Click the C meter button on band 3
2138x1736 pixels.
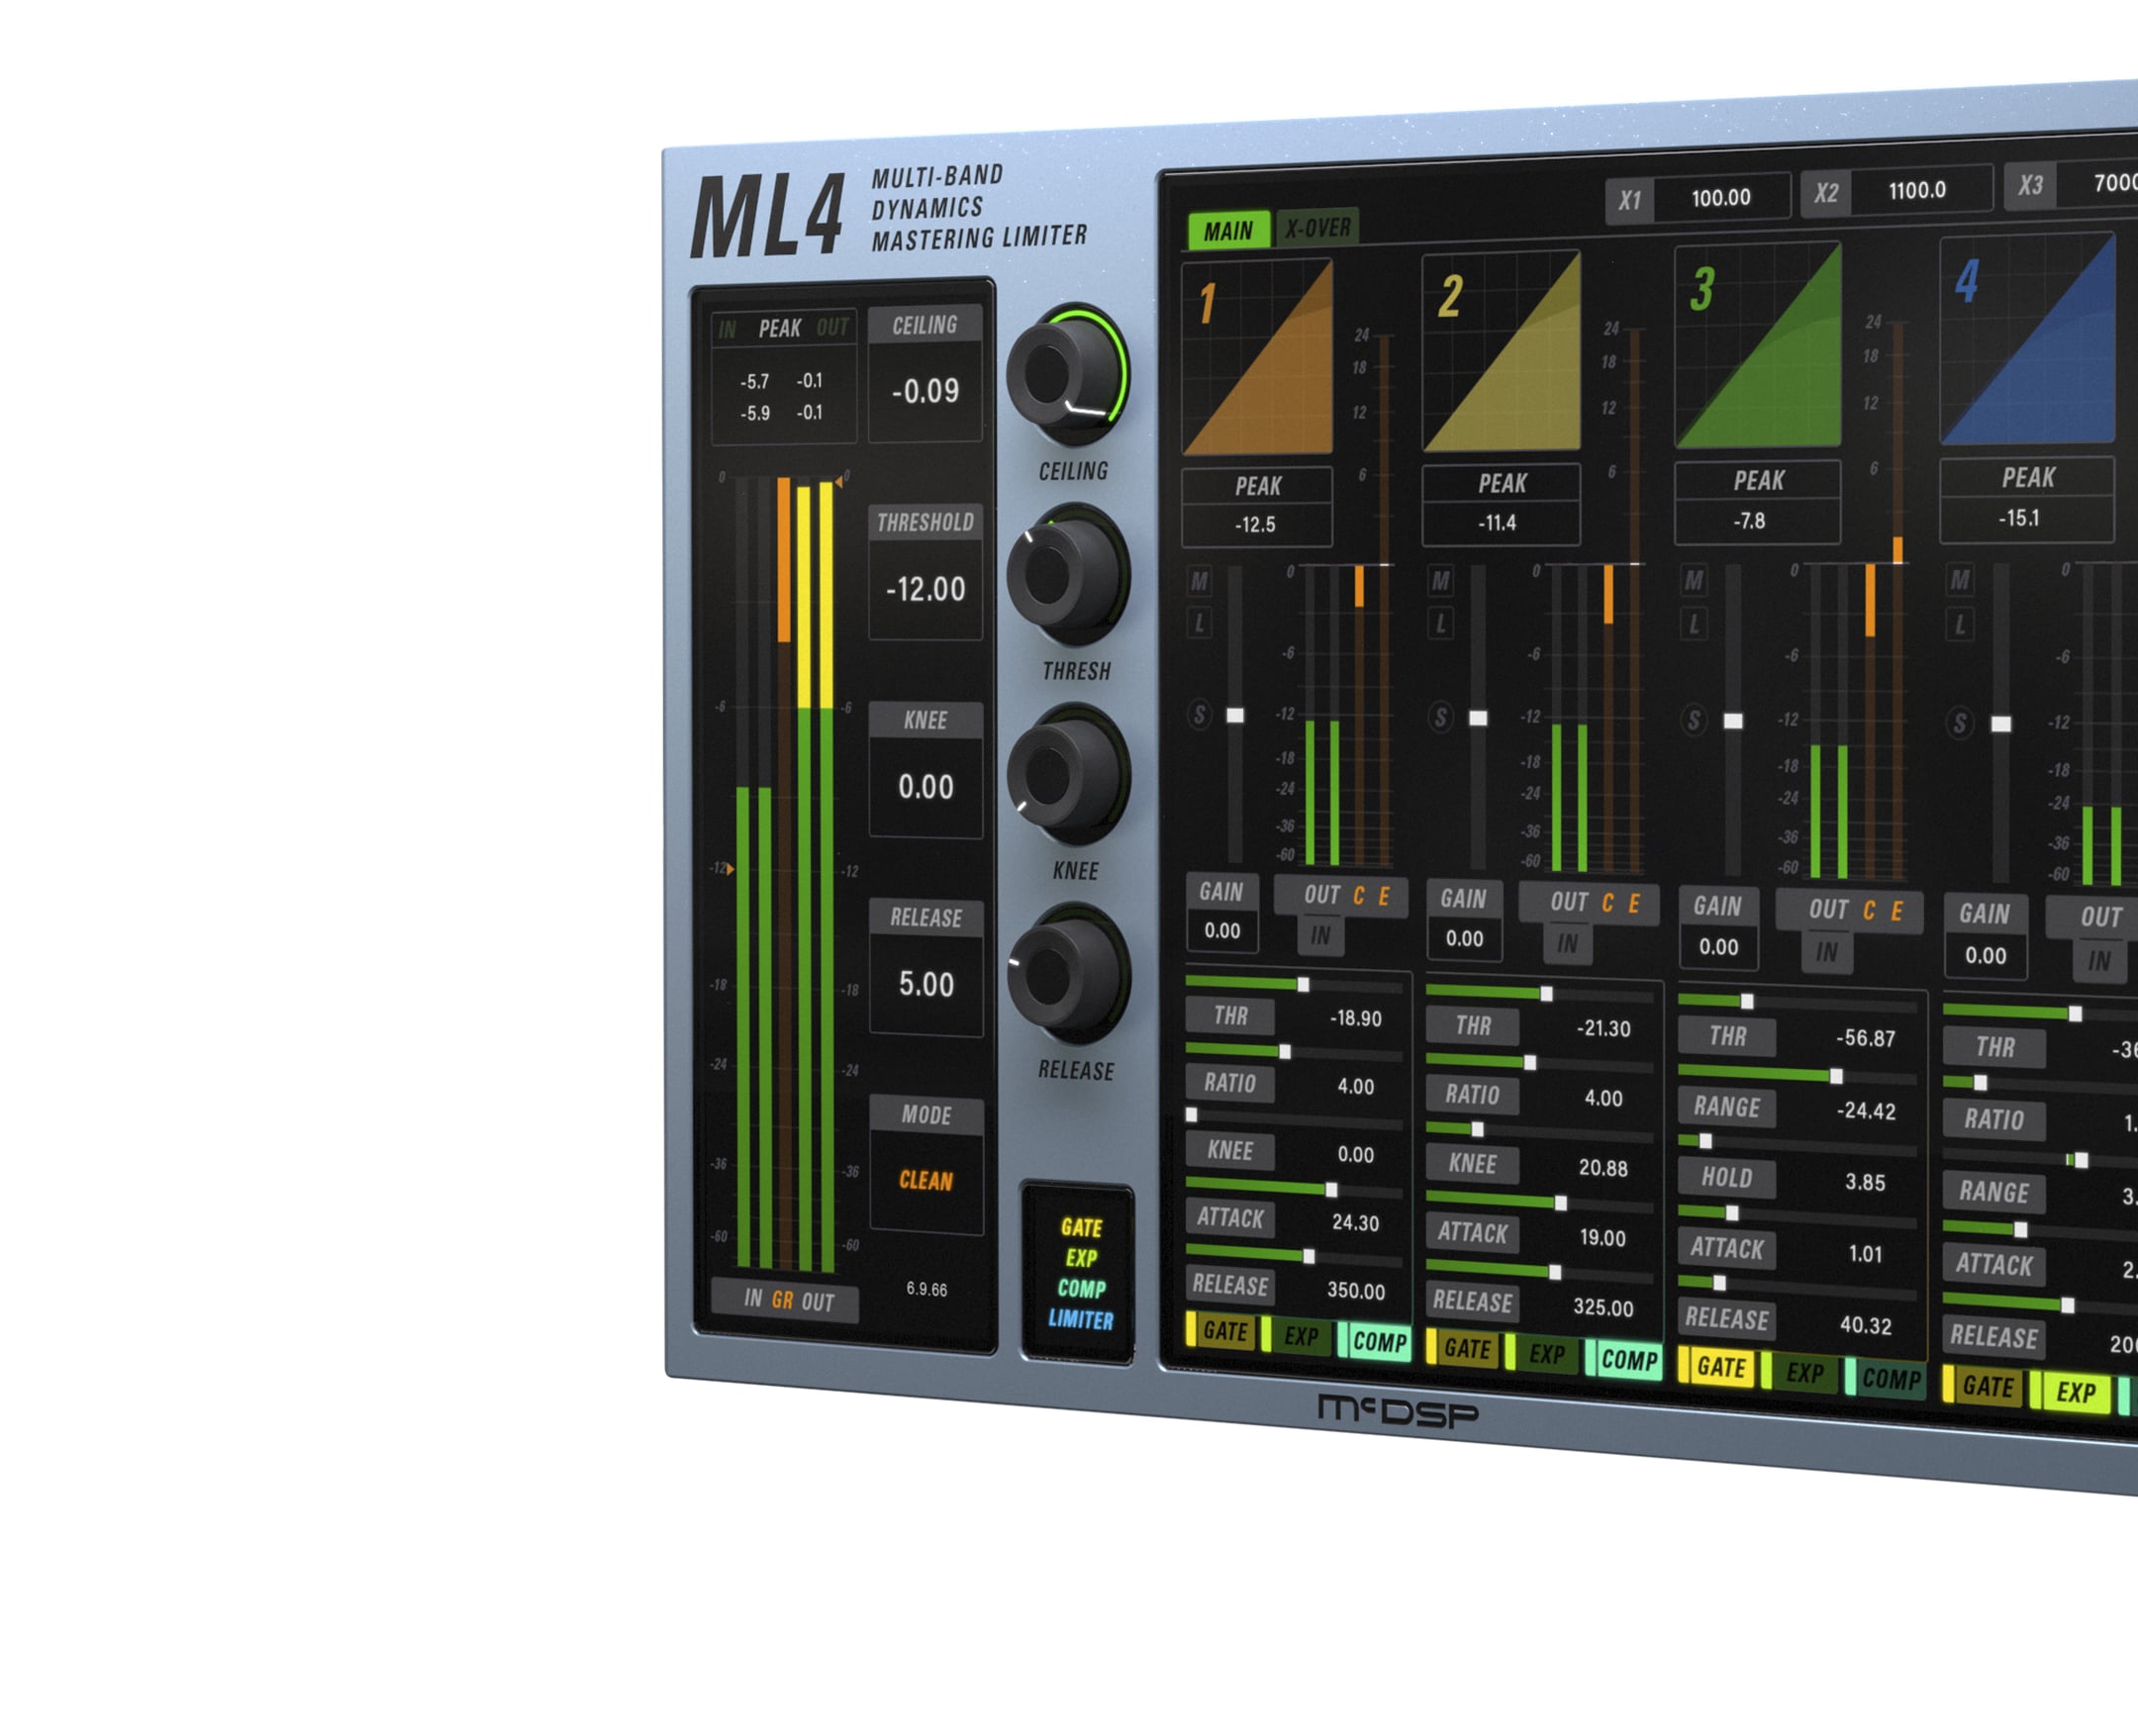(x=1869, y=911)
